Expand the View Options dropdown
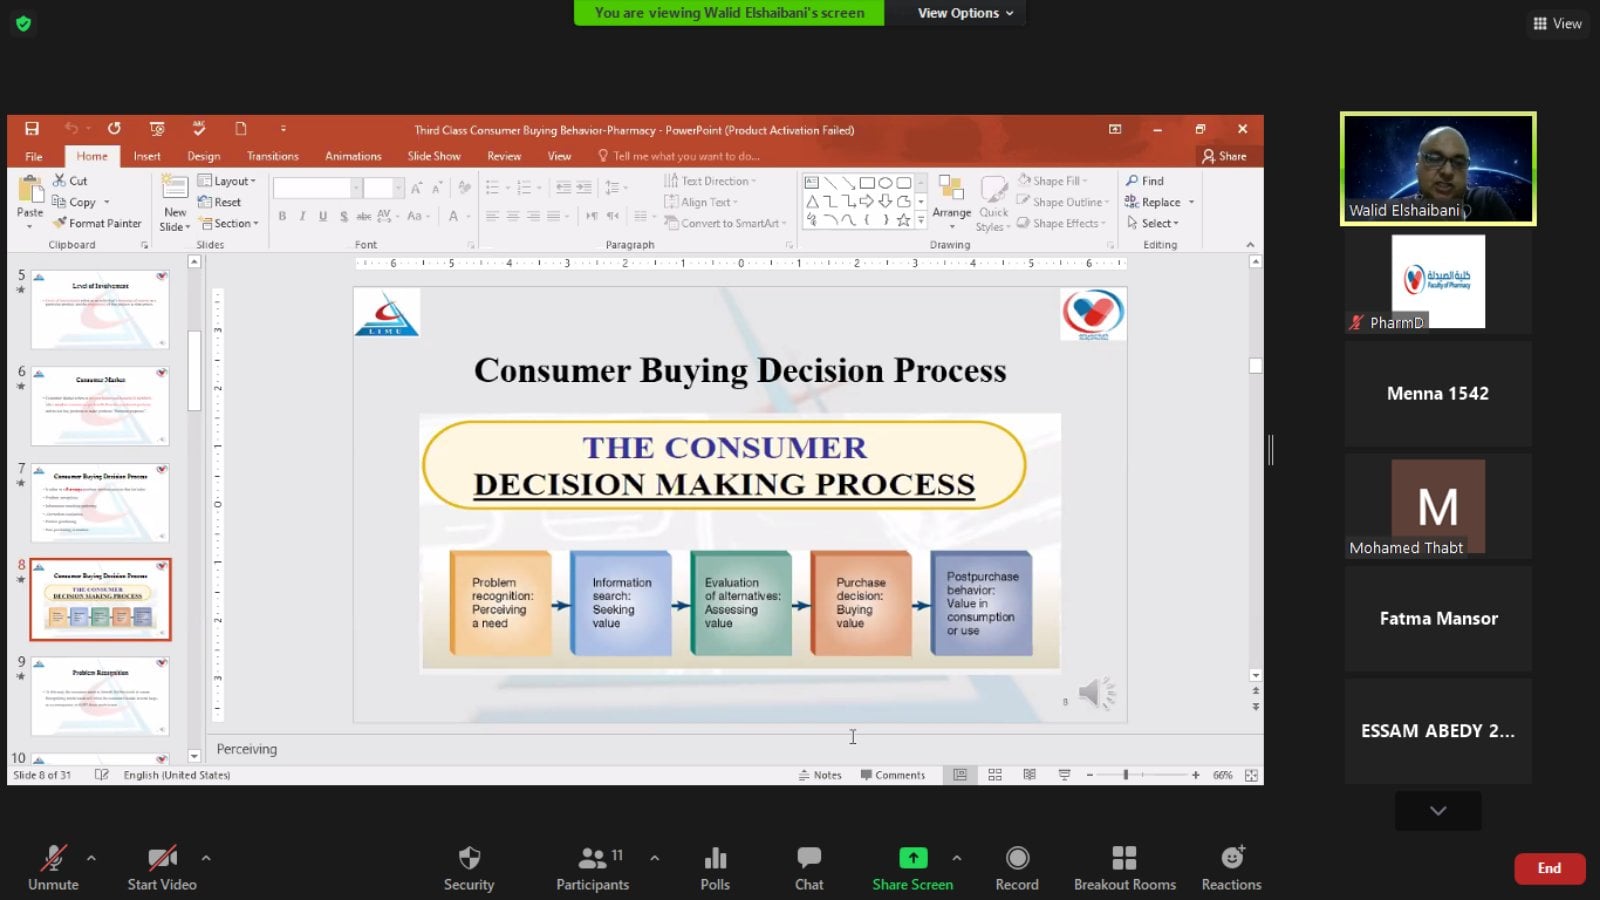 click(x=965, y=13)
